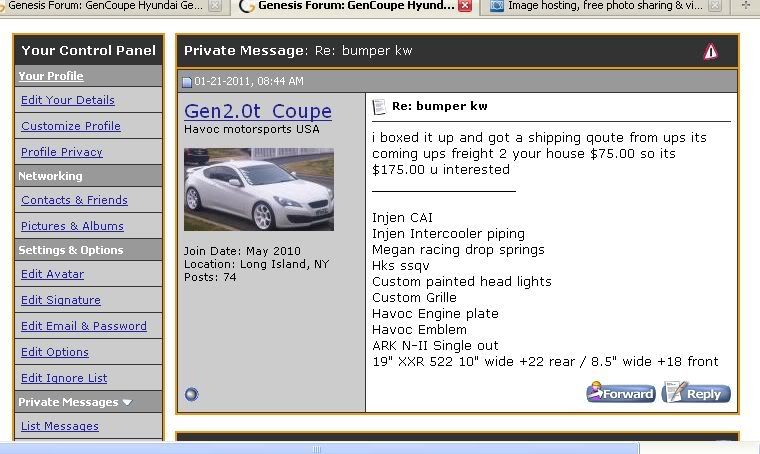760x454 pixels.
Task: Open Edit Options page
Action: pos(55,352)
